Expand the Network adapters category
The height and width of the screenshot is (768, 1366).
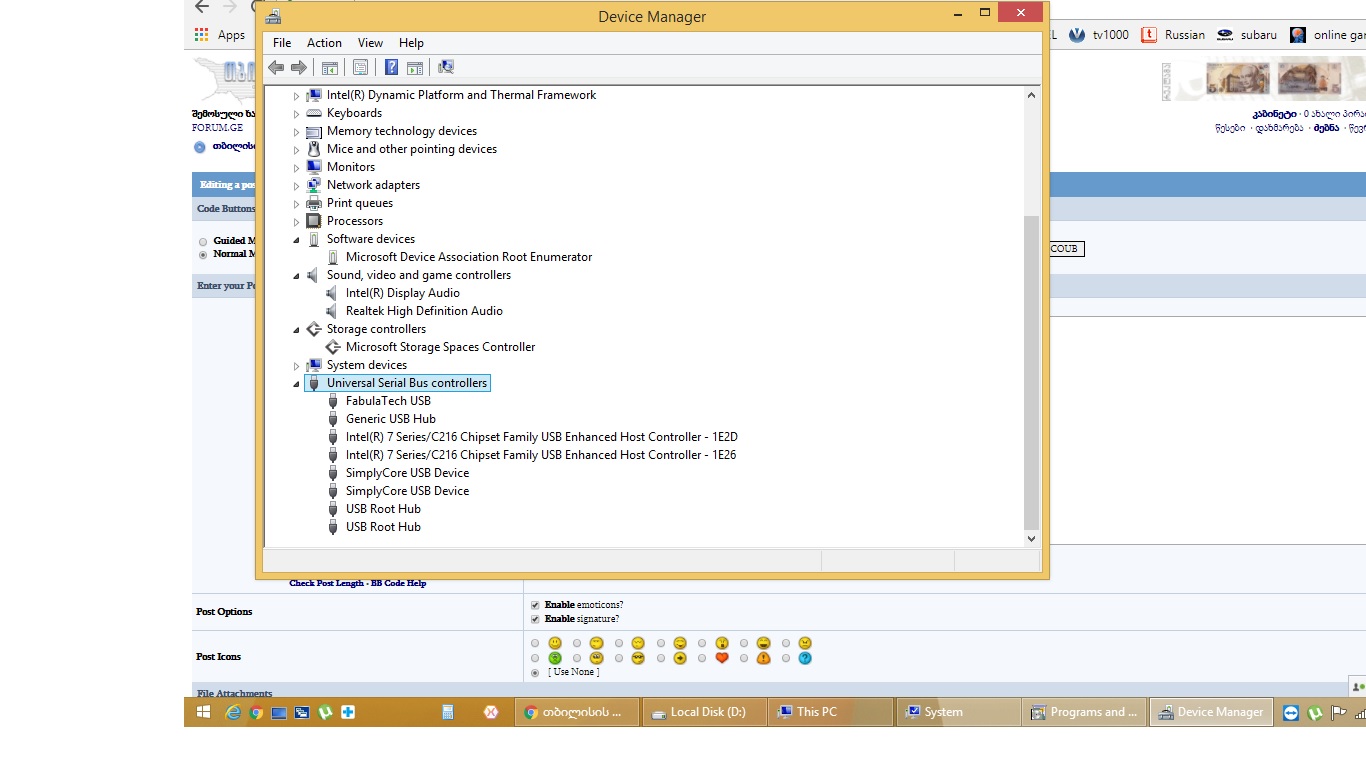(x=297, y=186)
